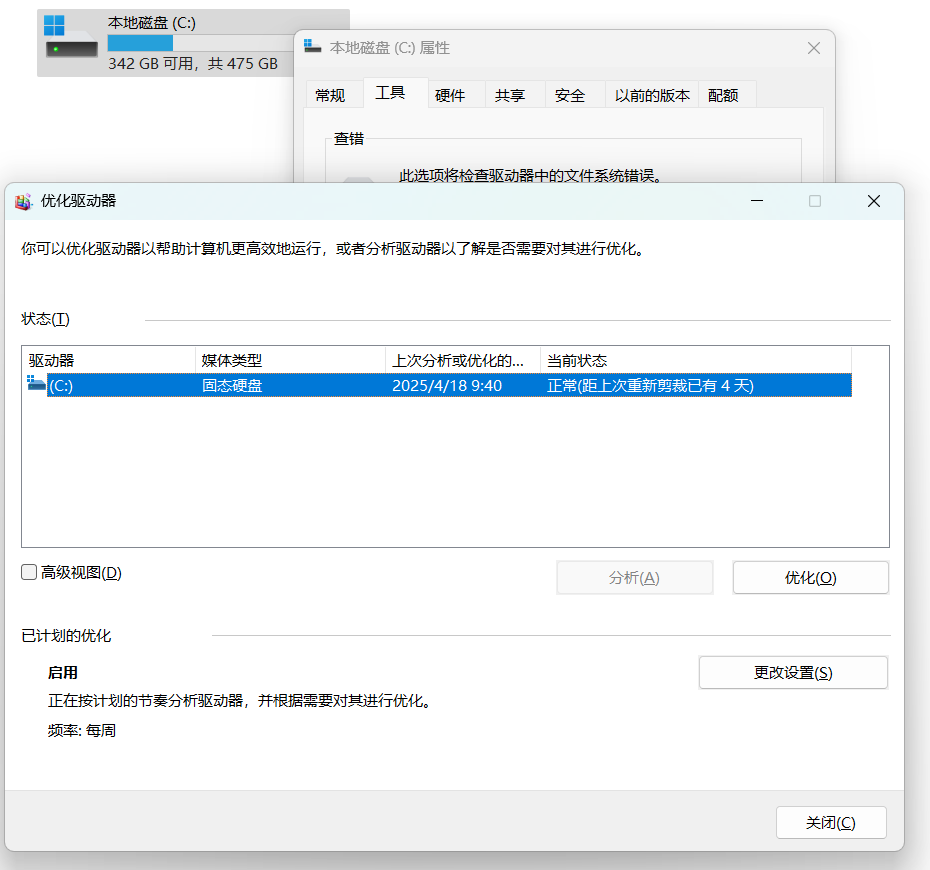930x870 pixels.
Task: Close the 优化驱动器 window
Action: tap(874, 201)
